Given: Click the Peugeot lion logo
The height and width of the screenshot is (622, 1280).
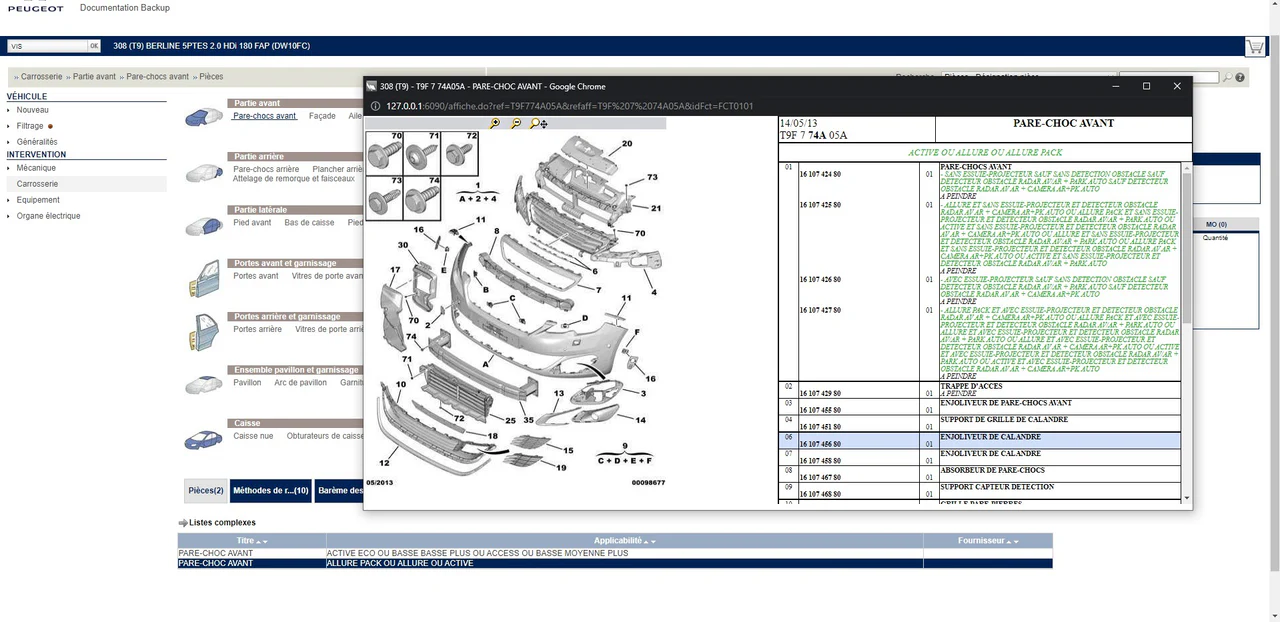Looking at the screenshot, I should point(35,8).
